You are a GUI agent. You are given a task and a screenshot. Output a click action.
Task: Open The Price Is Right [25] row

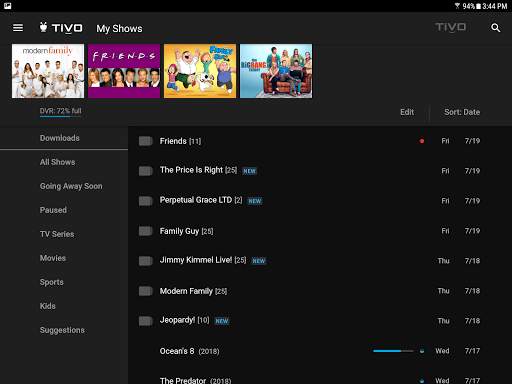click(320, 171)
